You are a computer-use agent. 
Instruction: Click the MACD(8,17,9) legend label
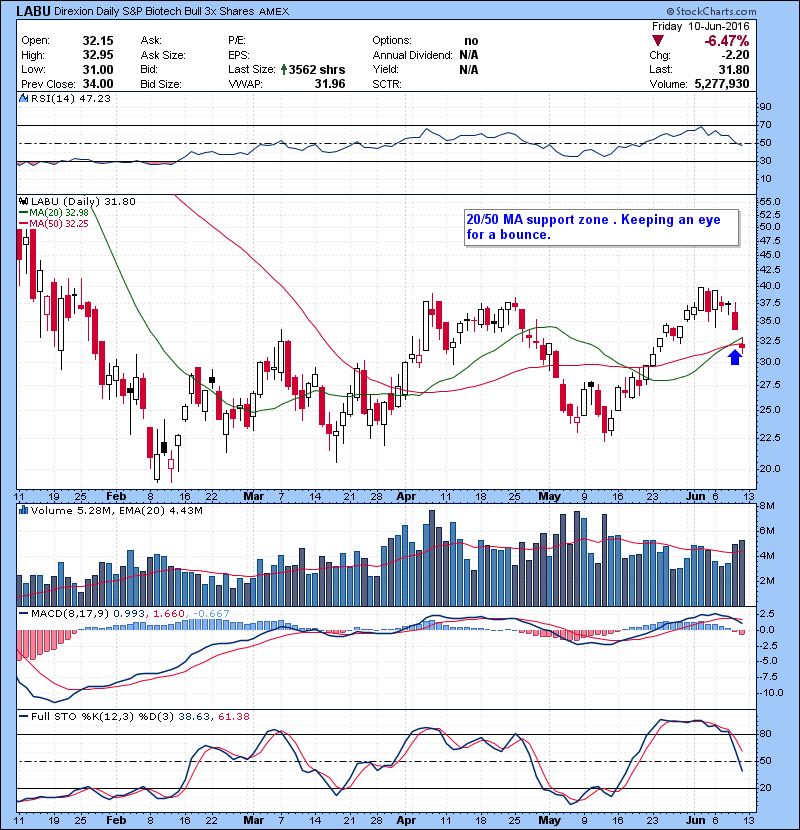coord(70,614)
